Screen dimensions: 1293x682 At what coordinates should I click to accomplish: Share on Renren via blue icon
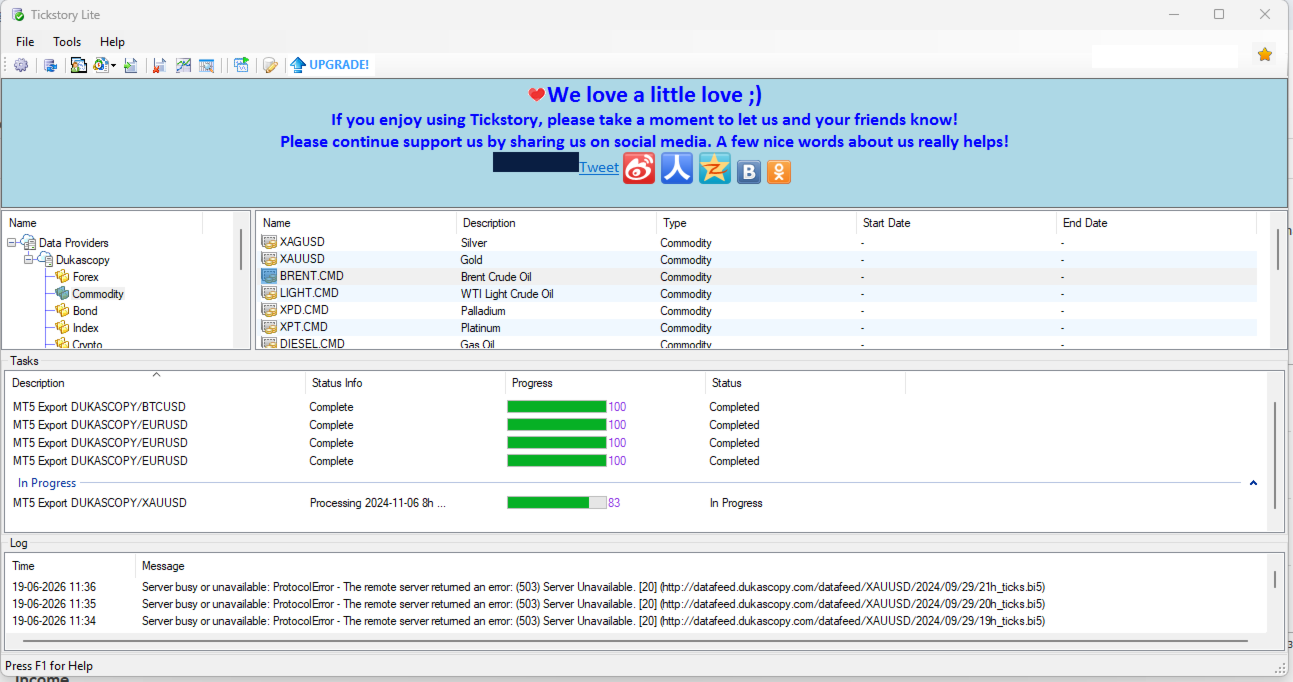click(x=677, y=168)
